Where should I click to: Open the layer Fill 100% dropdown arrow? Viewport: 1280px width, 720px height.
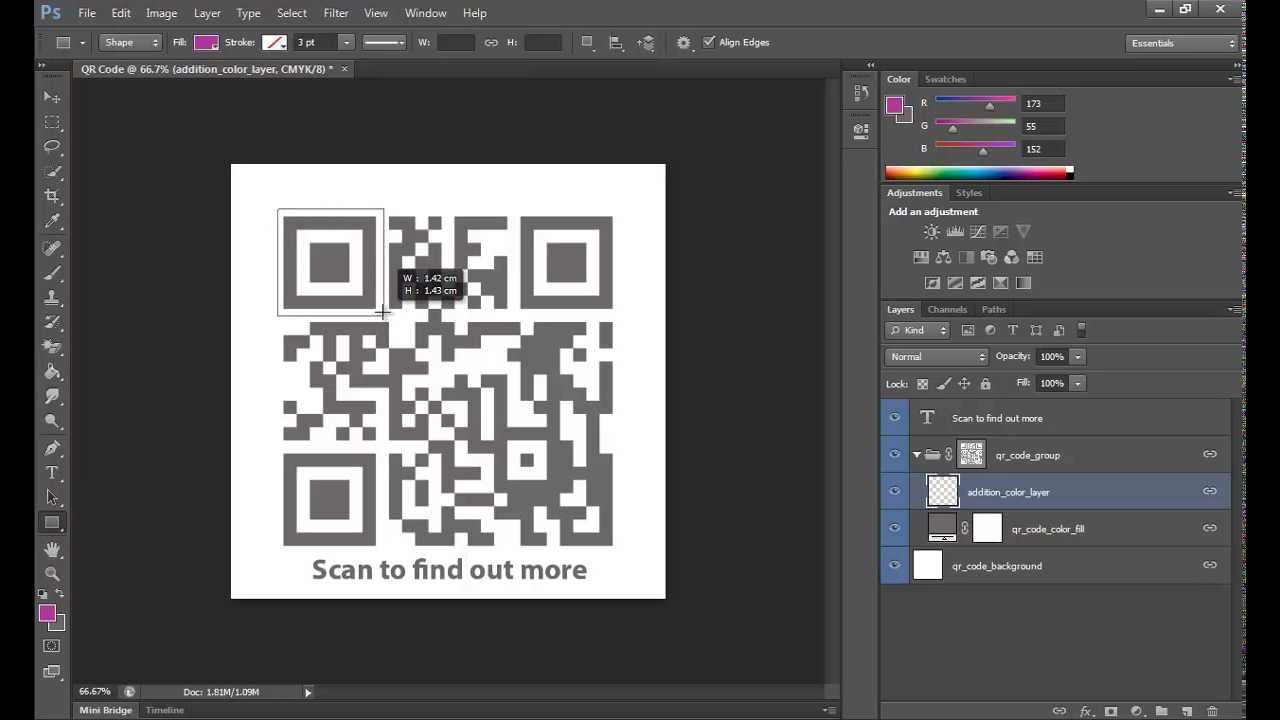coord(1078,383)
